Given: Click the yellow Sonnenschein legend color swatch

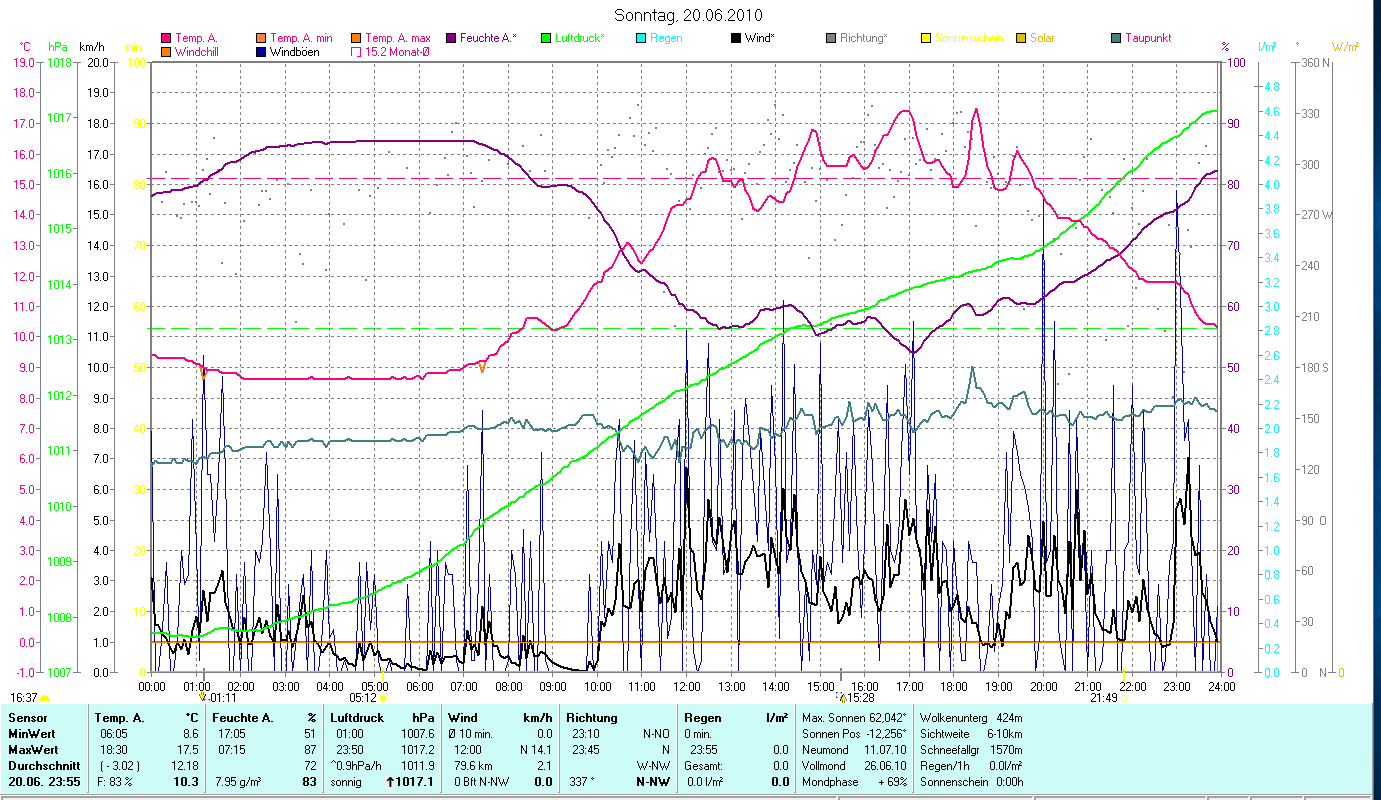Looking at the screenshot, I should (926, 38).
